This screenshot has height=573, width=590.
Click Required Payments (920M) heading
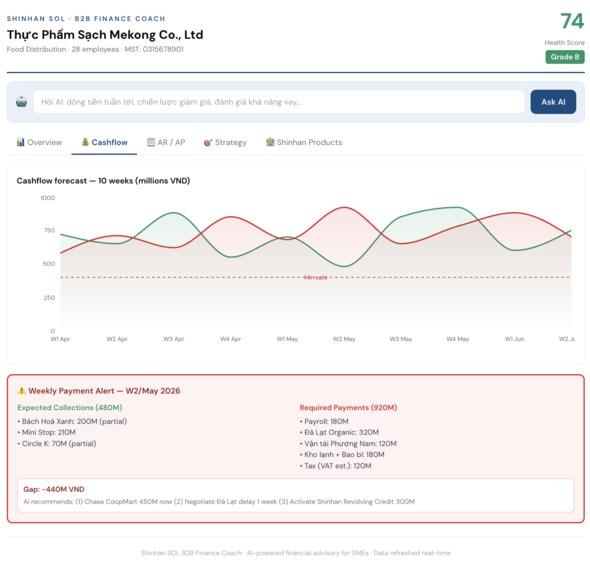point(348,407)
